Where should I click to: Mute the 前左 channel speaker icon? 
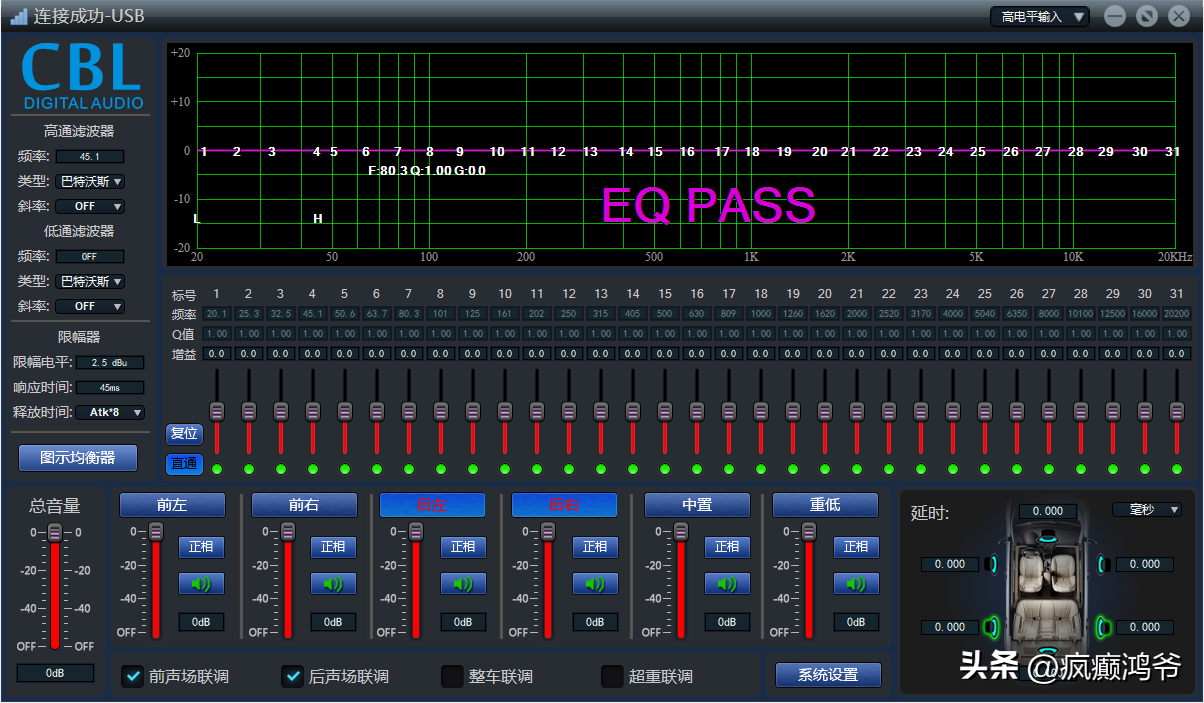[x=201, y=584]
